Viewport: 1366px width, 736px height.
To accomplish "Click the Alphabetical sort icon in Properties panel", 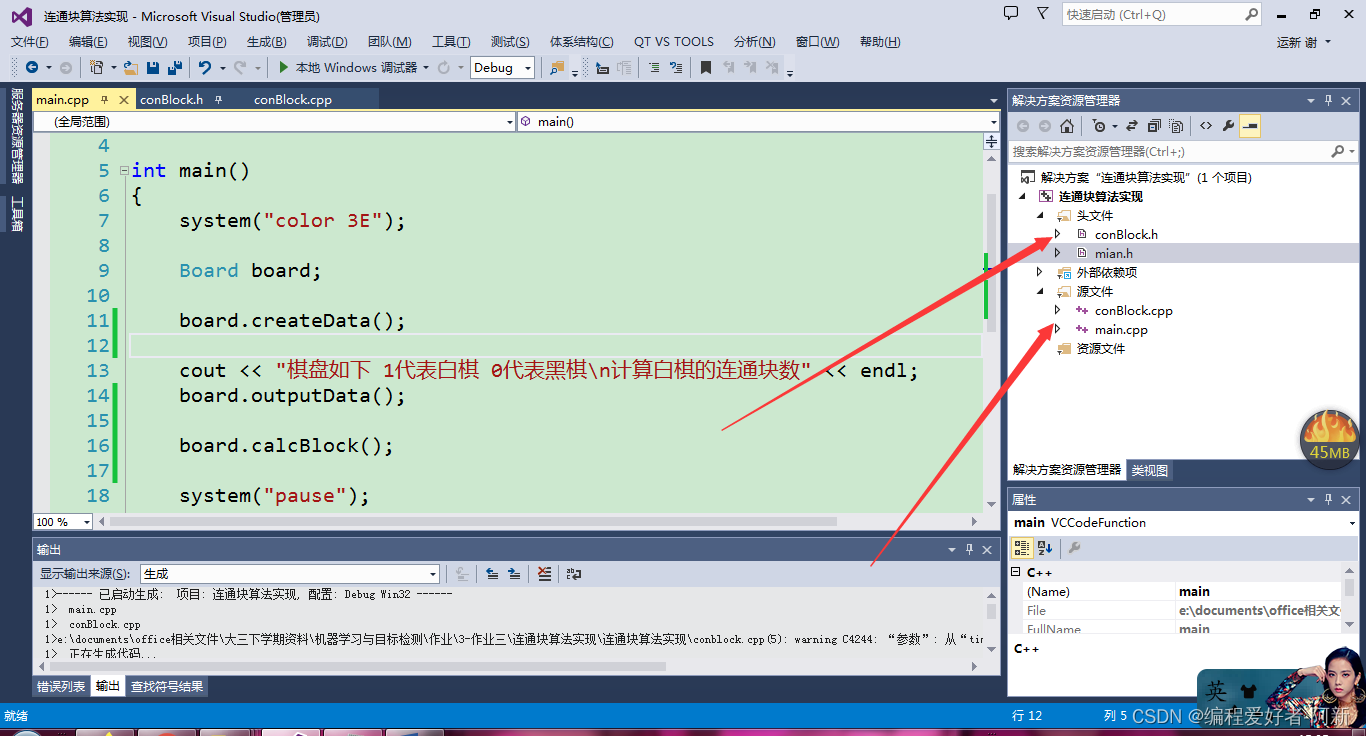I will tap(1045, 548).
